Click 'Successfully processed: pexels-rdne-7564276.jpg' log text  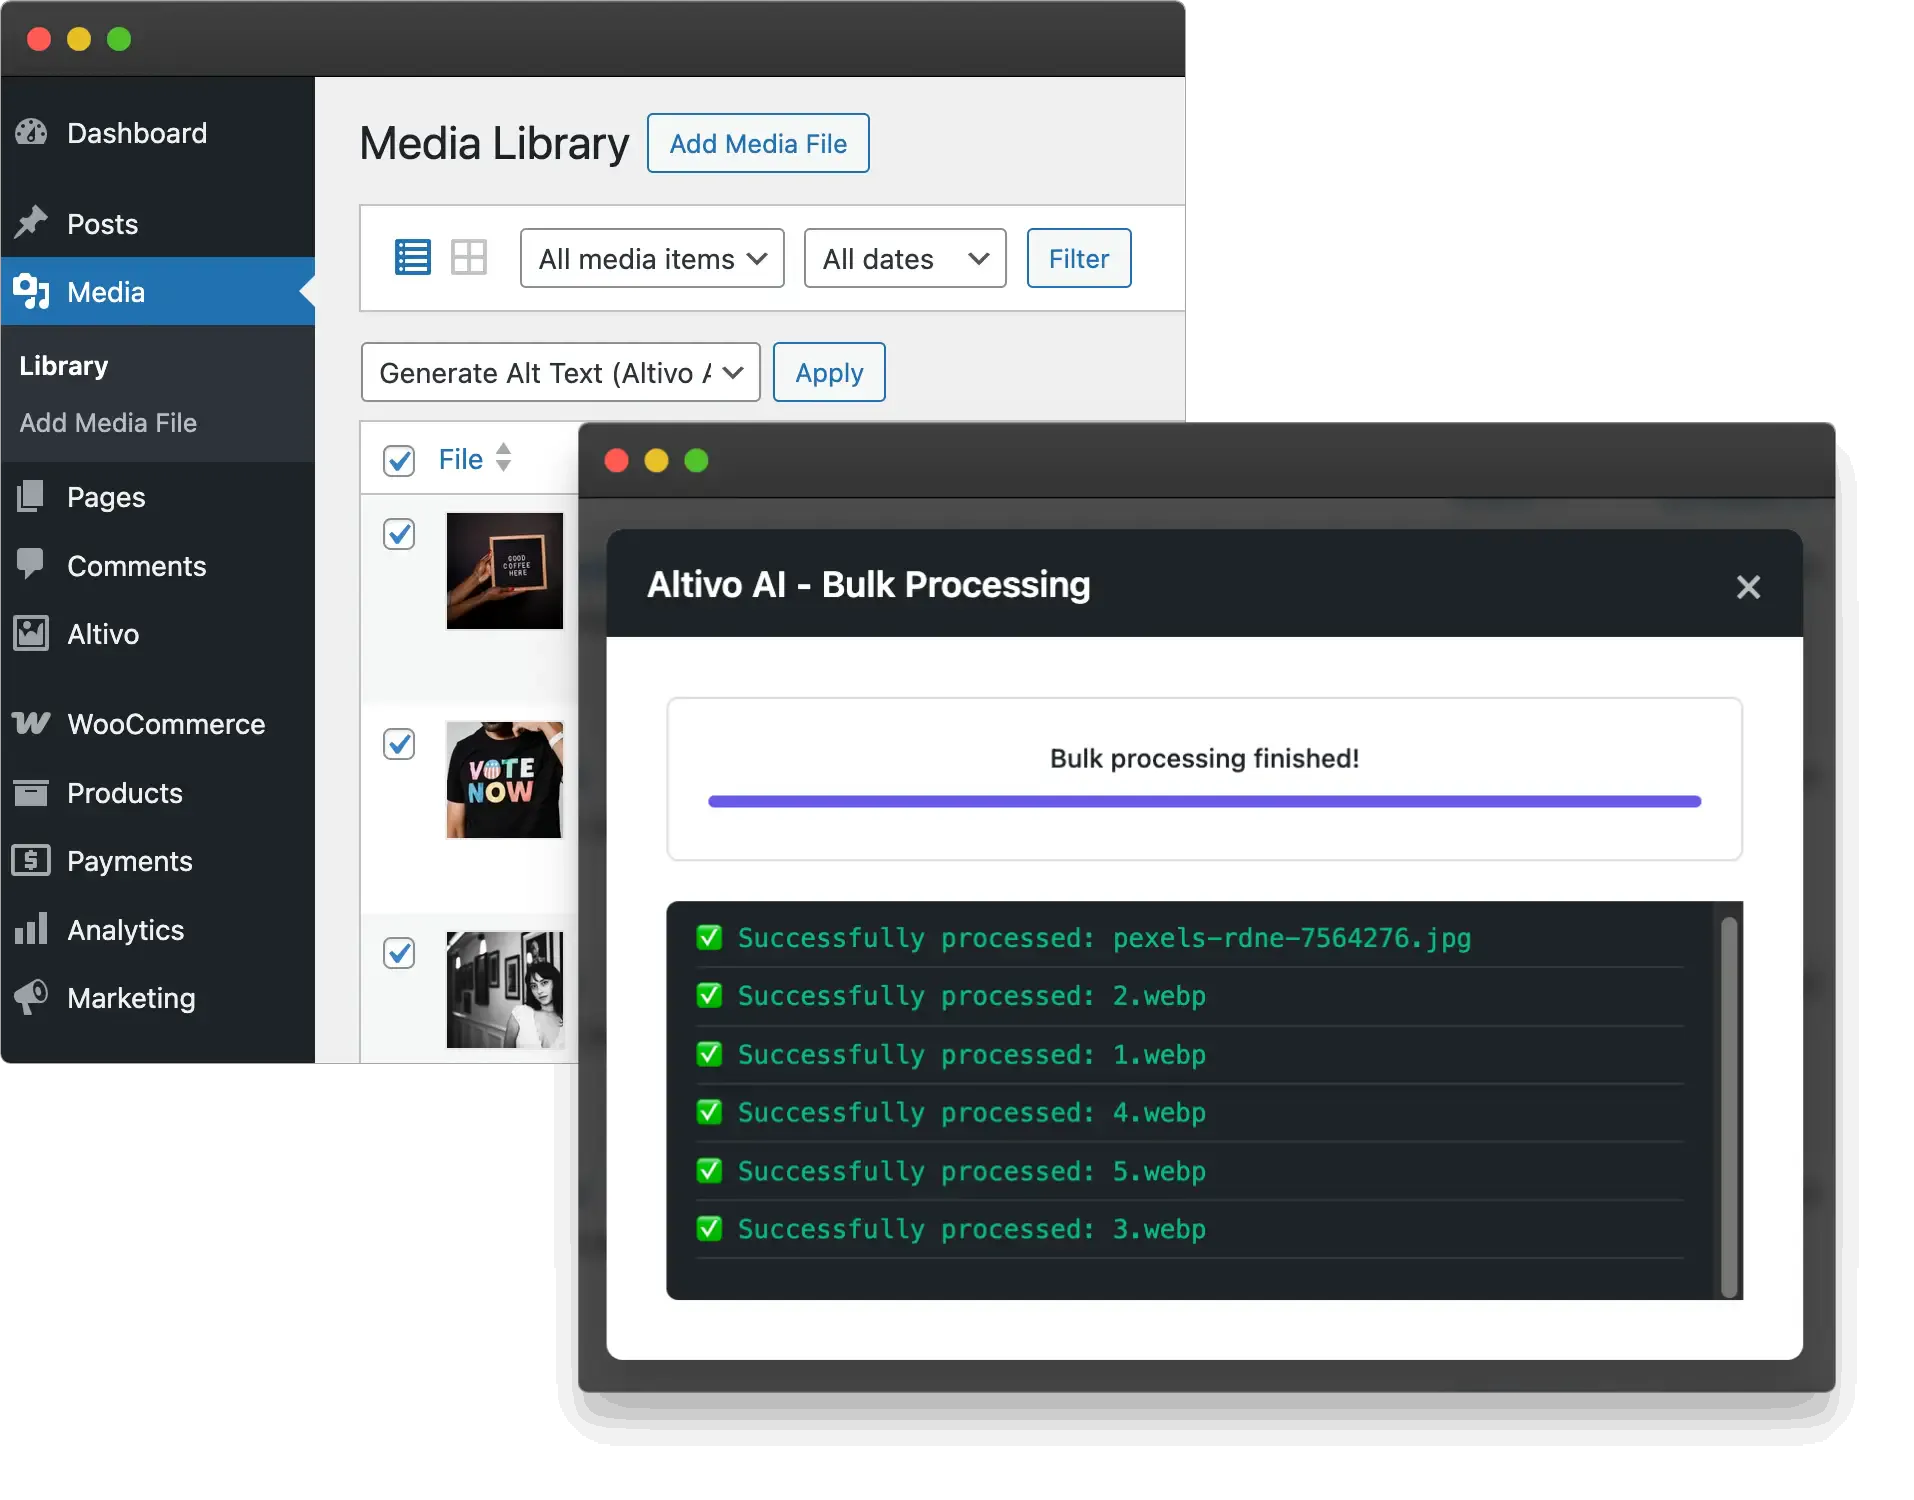click(1104, 938)
